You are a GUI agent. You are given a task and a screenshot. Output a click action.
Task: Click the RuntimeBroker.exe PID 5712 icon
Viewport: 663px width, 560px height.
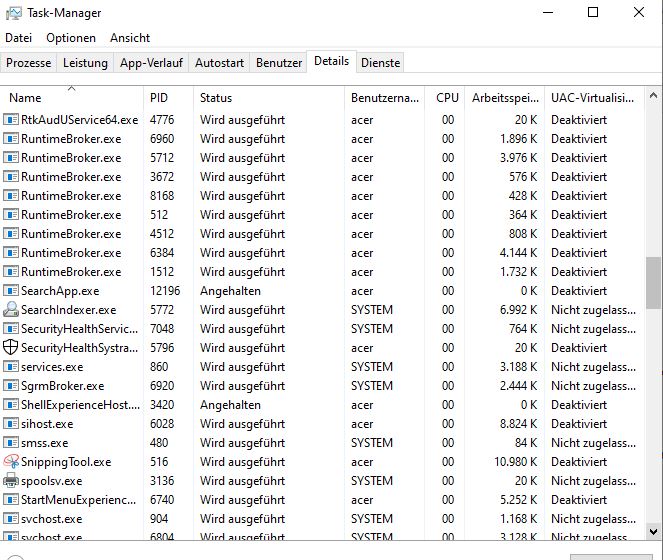pos(11,158)
